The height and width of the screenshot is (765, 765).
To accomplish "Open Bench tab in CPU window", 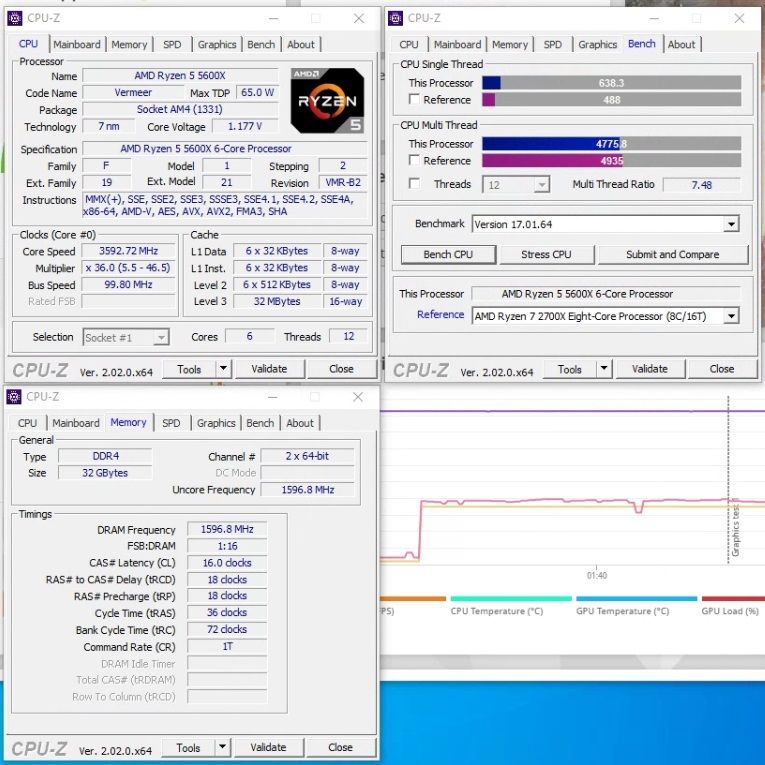I will (x=261, y=44).
